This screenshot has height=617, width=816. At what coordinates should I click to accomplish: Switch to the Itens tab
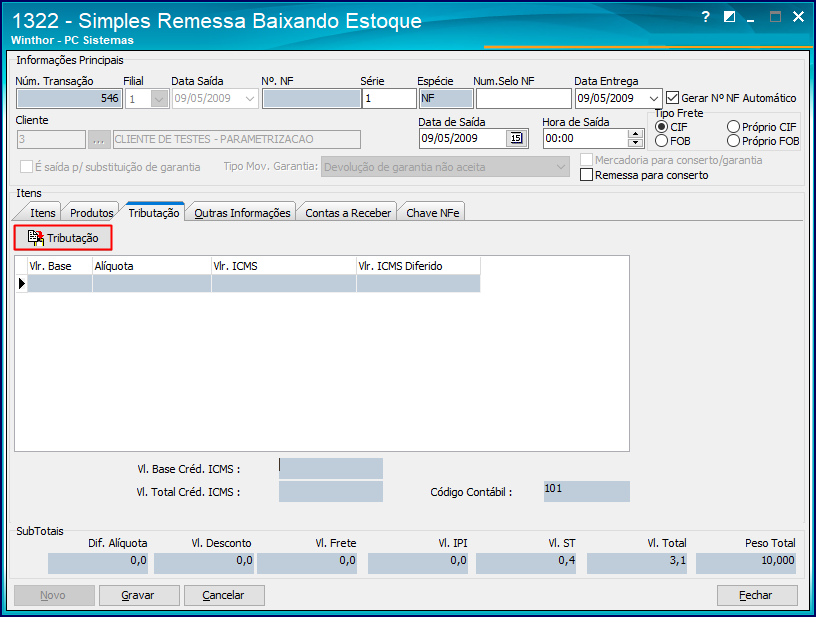42,213
